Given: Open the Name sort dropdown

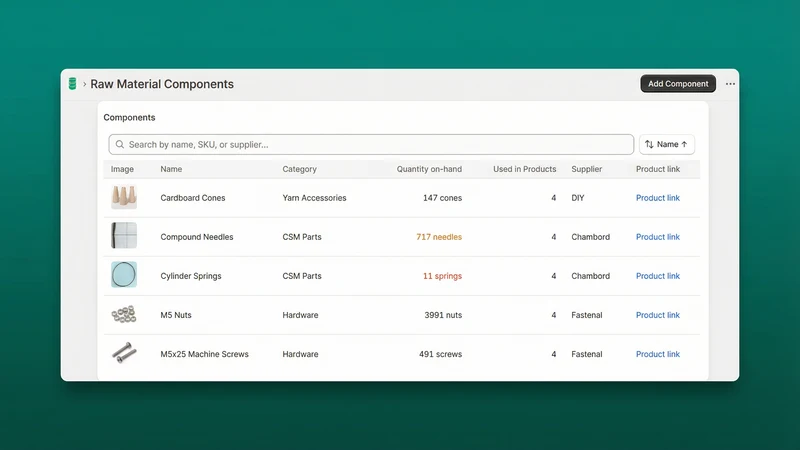Looking at the screenshot, I should [x=666, y=144].
